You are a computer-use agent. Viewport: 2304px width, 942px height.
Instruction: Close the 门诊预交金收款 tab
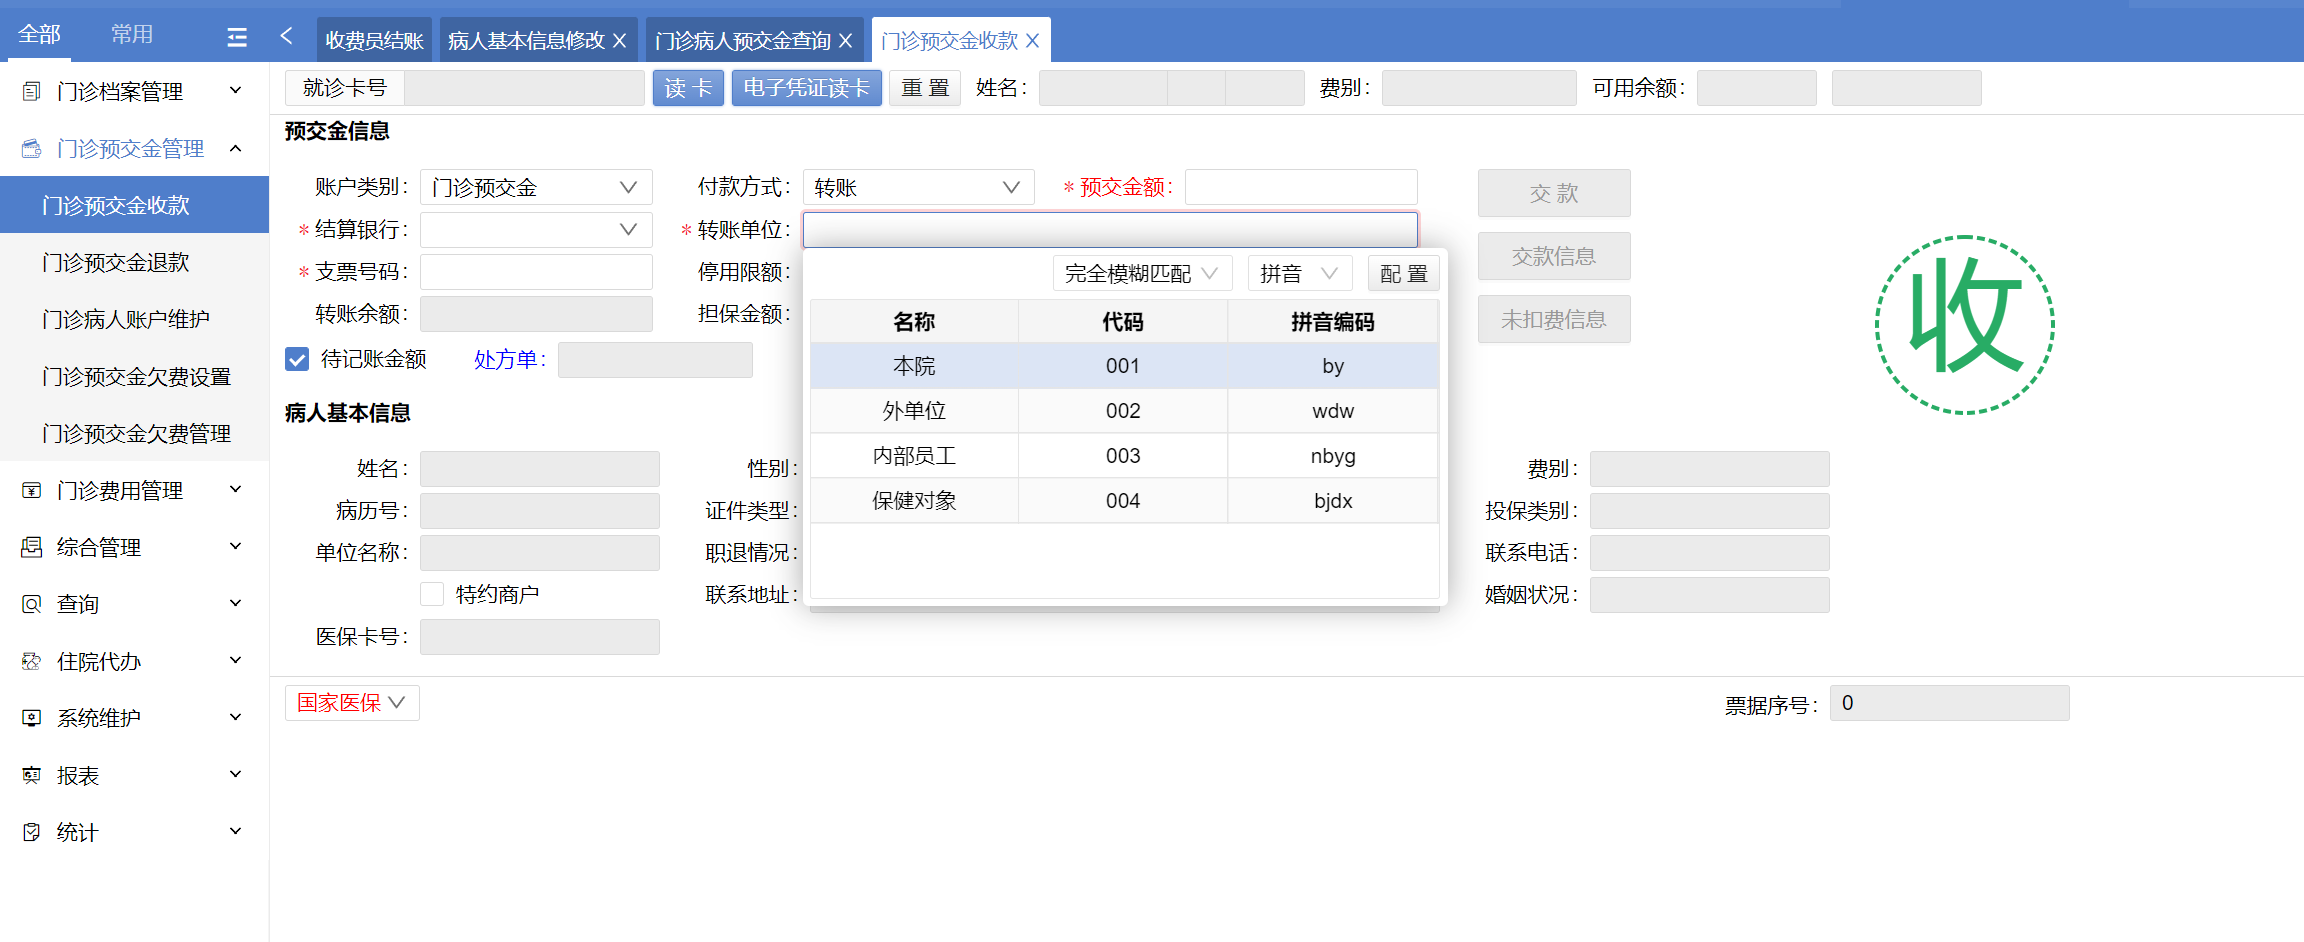pos(1033,41)
